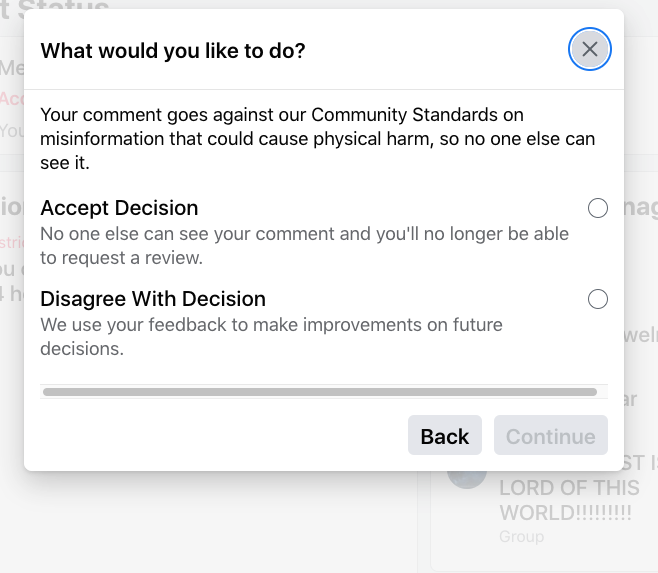The image size is (658, 573).
Task: Click the "No one else can see your comment" description
Action: tap(304, 245)
